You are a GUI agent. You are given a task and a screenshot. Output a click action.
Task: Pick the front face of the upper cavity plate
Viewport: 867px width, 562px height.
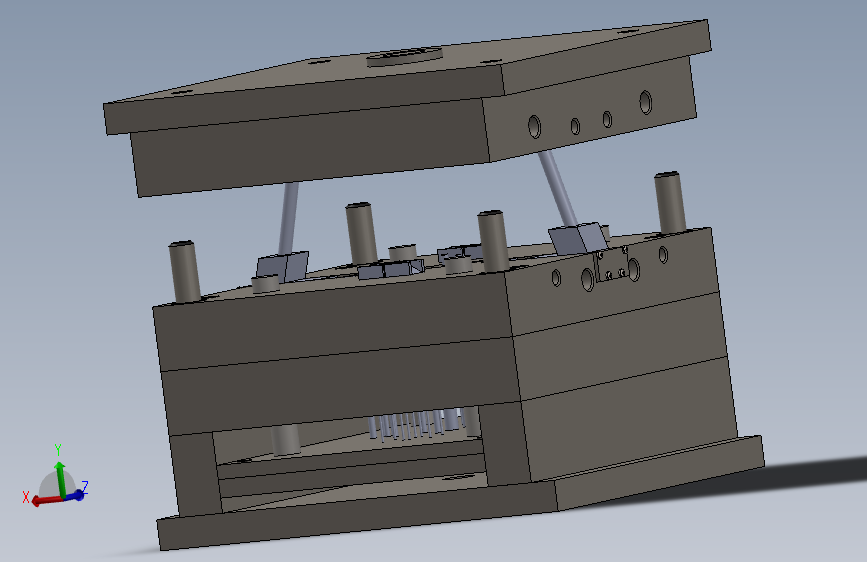tap(310, 148)
